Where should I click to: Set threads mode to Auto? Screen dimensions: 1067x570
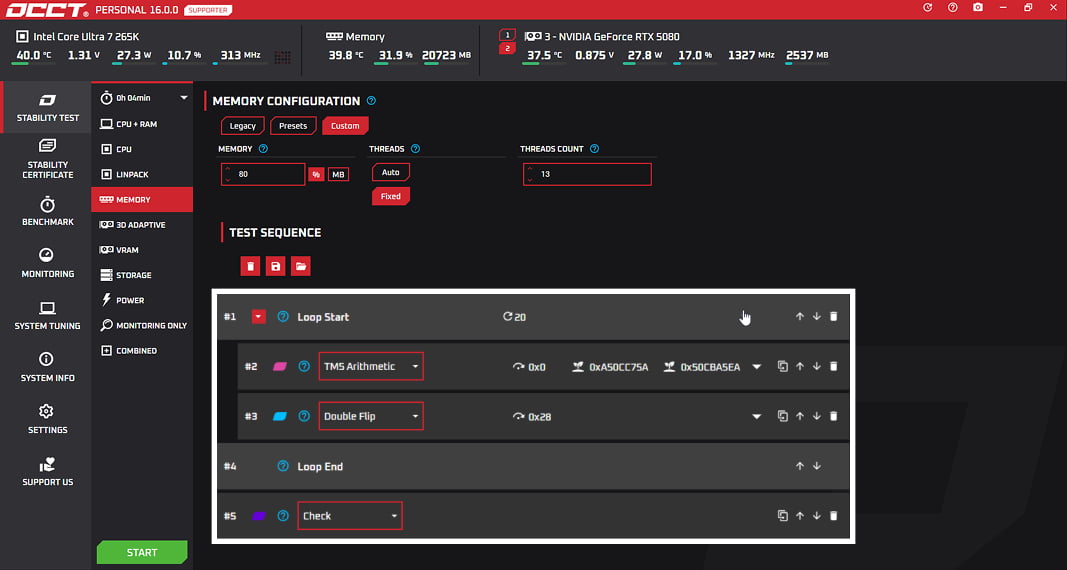pos(390,172)
